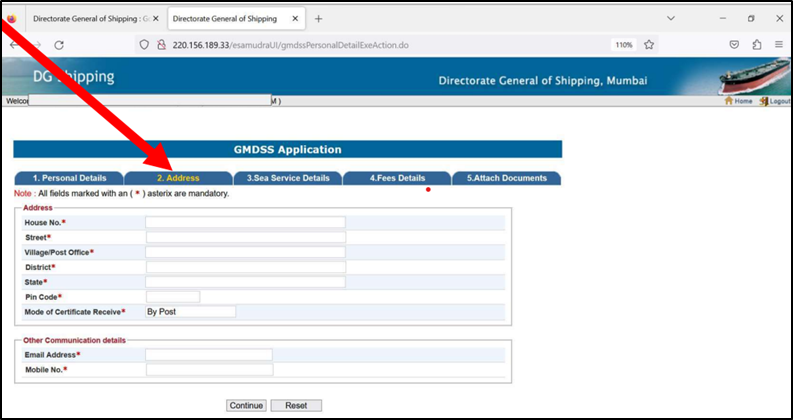Image resolution: width=793 pixels, height=420 pixels.
Task: Click the 110% zoom level indicator
Action: 624,45
